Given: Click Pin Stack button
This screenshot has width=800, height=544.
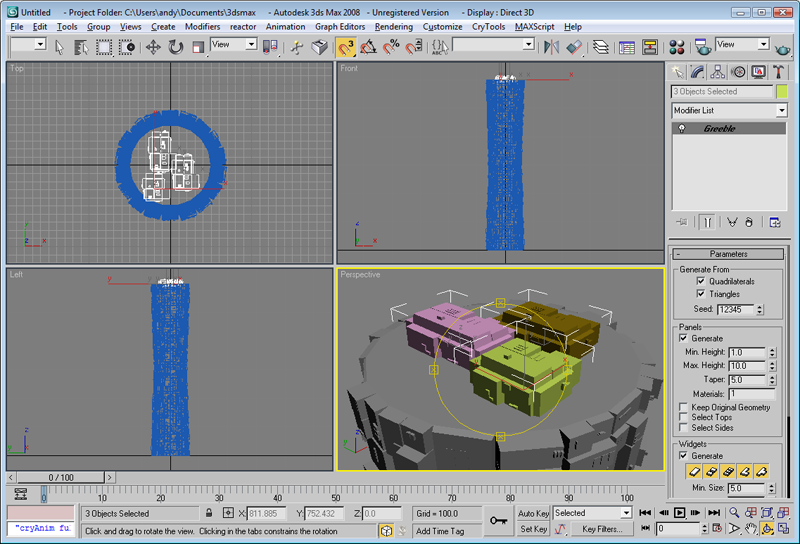Looking at the screenshot, I should coord(682,222).
